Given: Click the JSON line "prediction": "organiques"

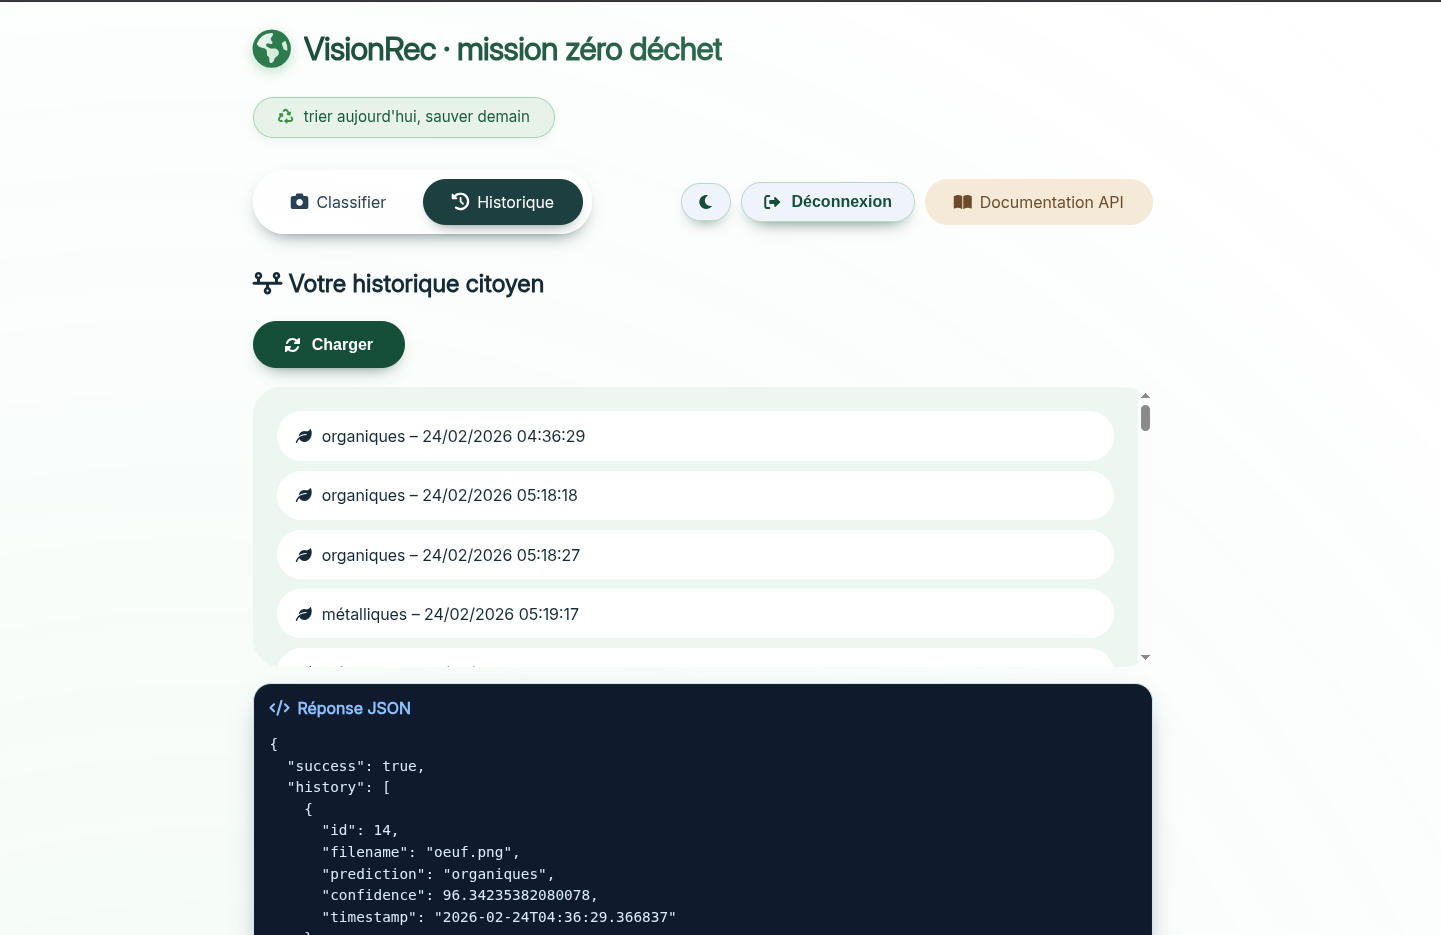Looking at the screenshot, I should [438, 874].
